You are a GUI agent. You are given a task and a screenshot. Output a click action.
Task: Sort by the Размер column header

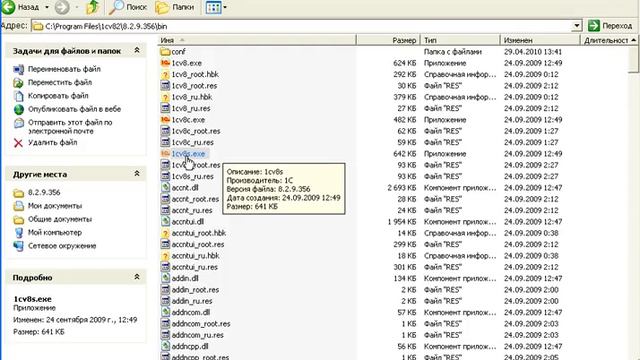(388, 40)
